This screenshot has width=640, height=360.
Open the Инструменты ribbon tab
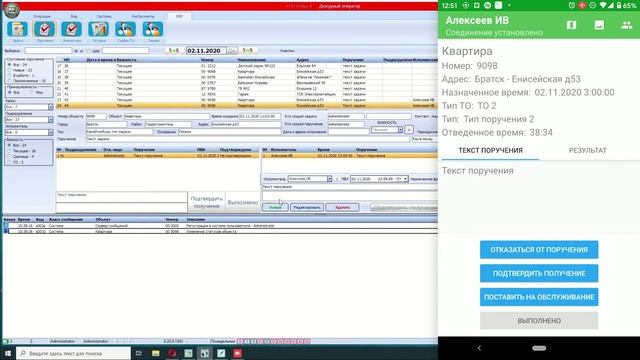tap(143, 16)
